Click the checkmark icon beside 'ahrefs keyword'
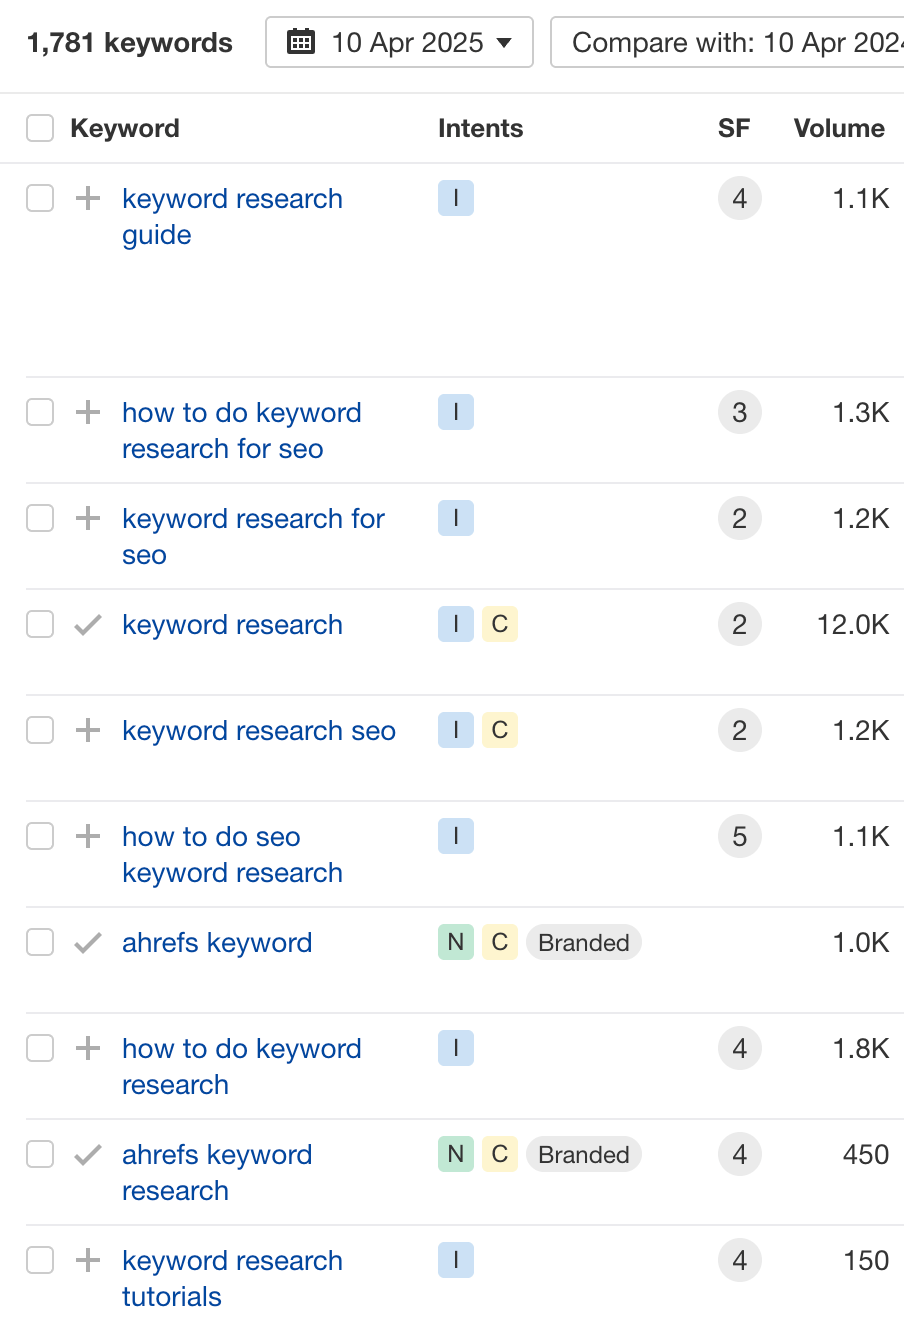Viewport: 904px width, 1326px height. pos(88,942)
